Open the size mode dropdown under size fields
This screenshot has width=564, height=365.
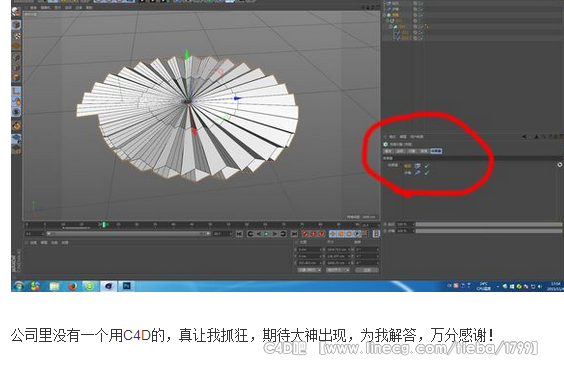(338, 270)
